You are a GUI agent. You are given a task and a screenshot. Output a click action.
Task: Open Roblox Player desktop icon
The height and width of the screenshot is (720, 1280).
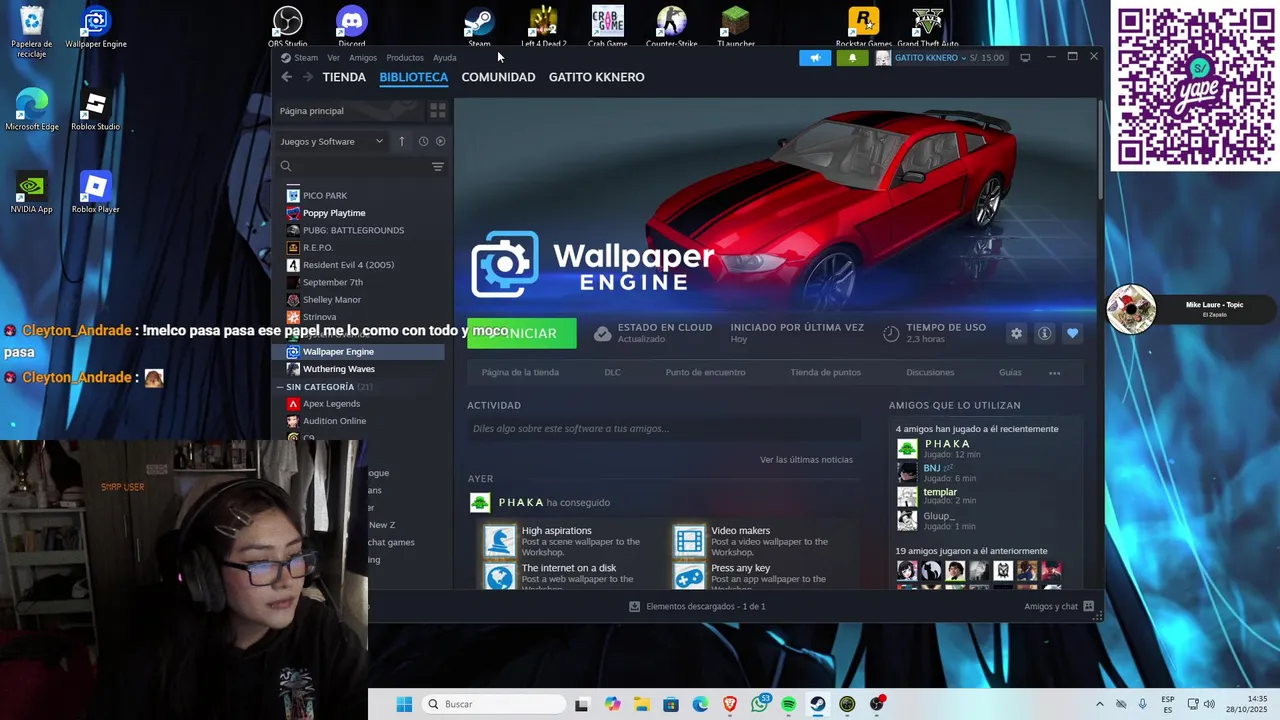(x=95, y=193)
